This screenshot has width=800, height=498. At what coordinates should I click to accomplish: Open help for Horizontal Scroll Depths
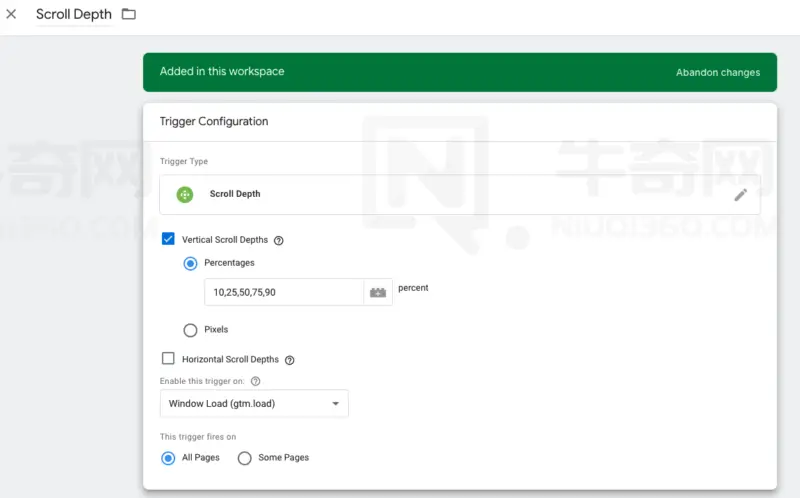coord(289,360)
